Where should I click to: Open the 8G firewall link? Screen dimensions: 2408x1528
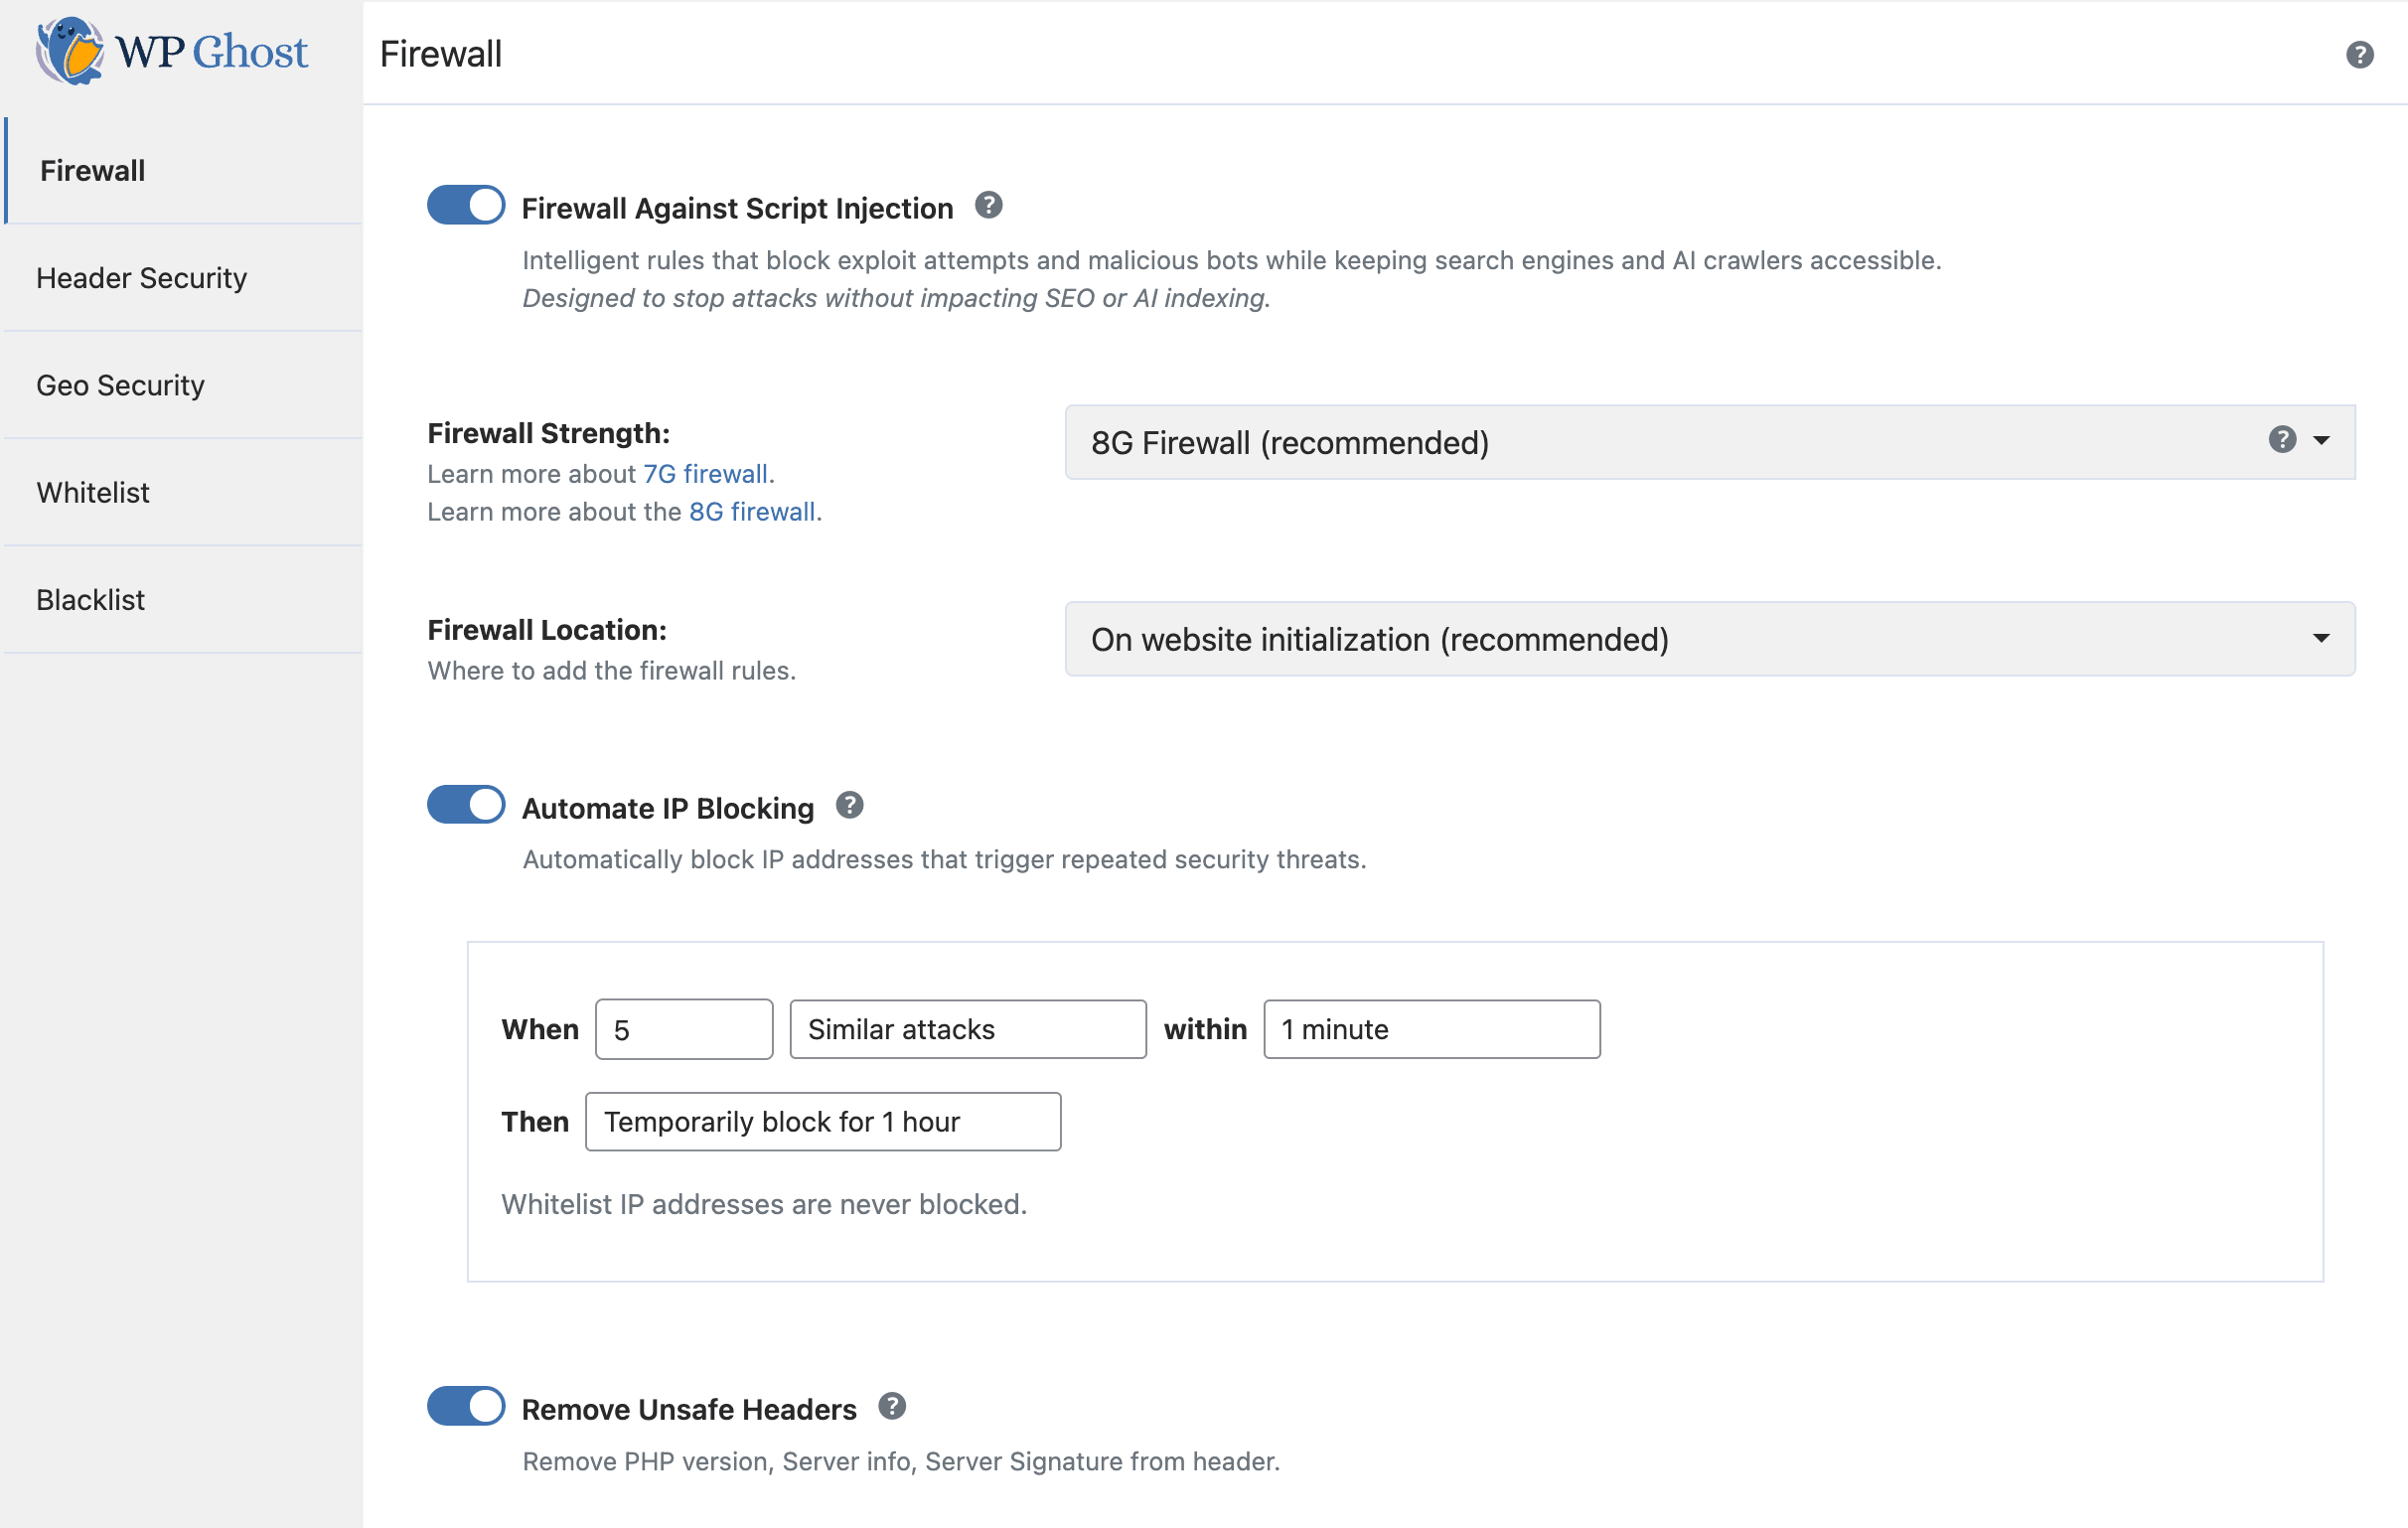[752, 512]
